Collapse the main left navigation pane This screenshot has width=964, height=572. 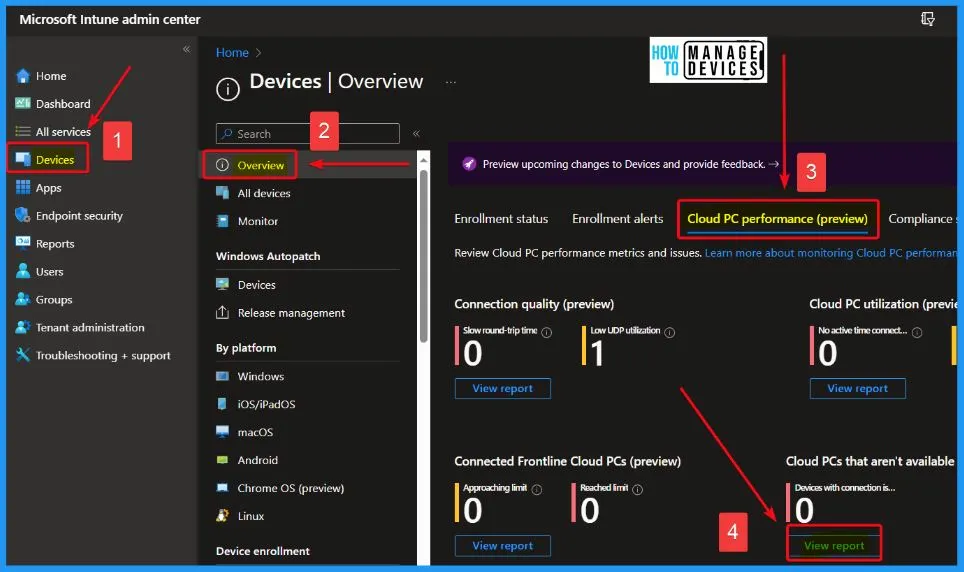click(186, 49)
